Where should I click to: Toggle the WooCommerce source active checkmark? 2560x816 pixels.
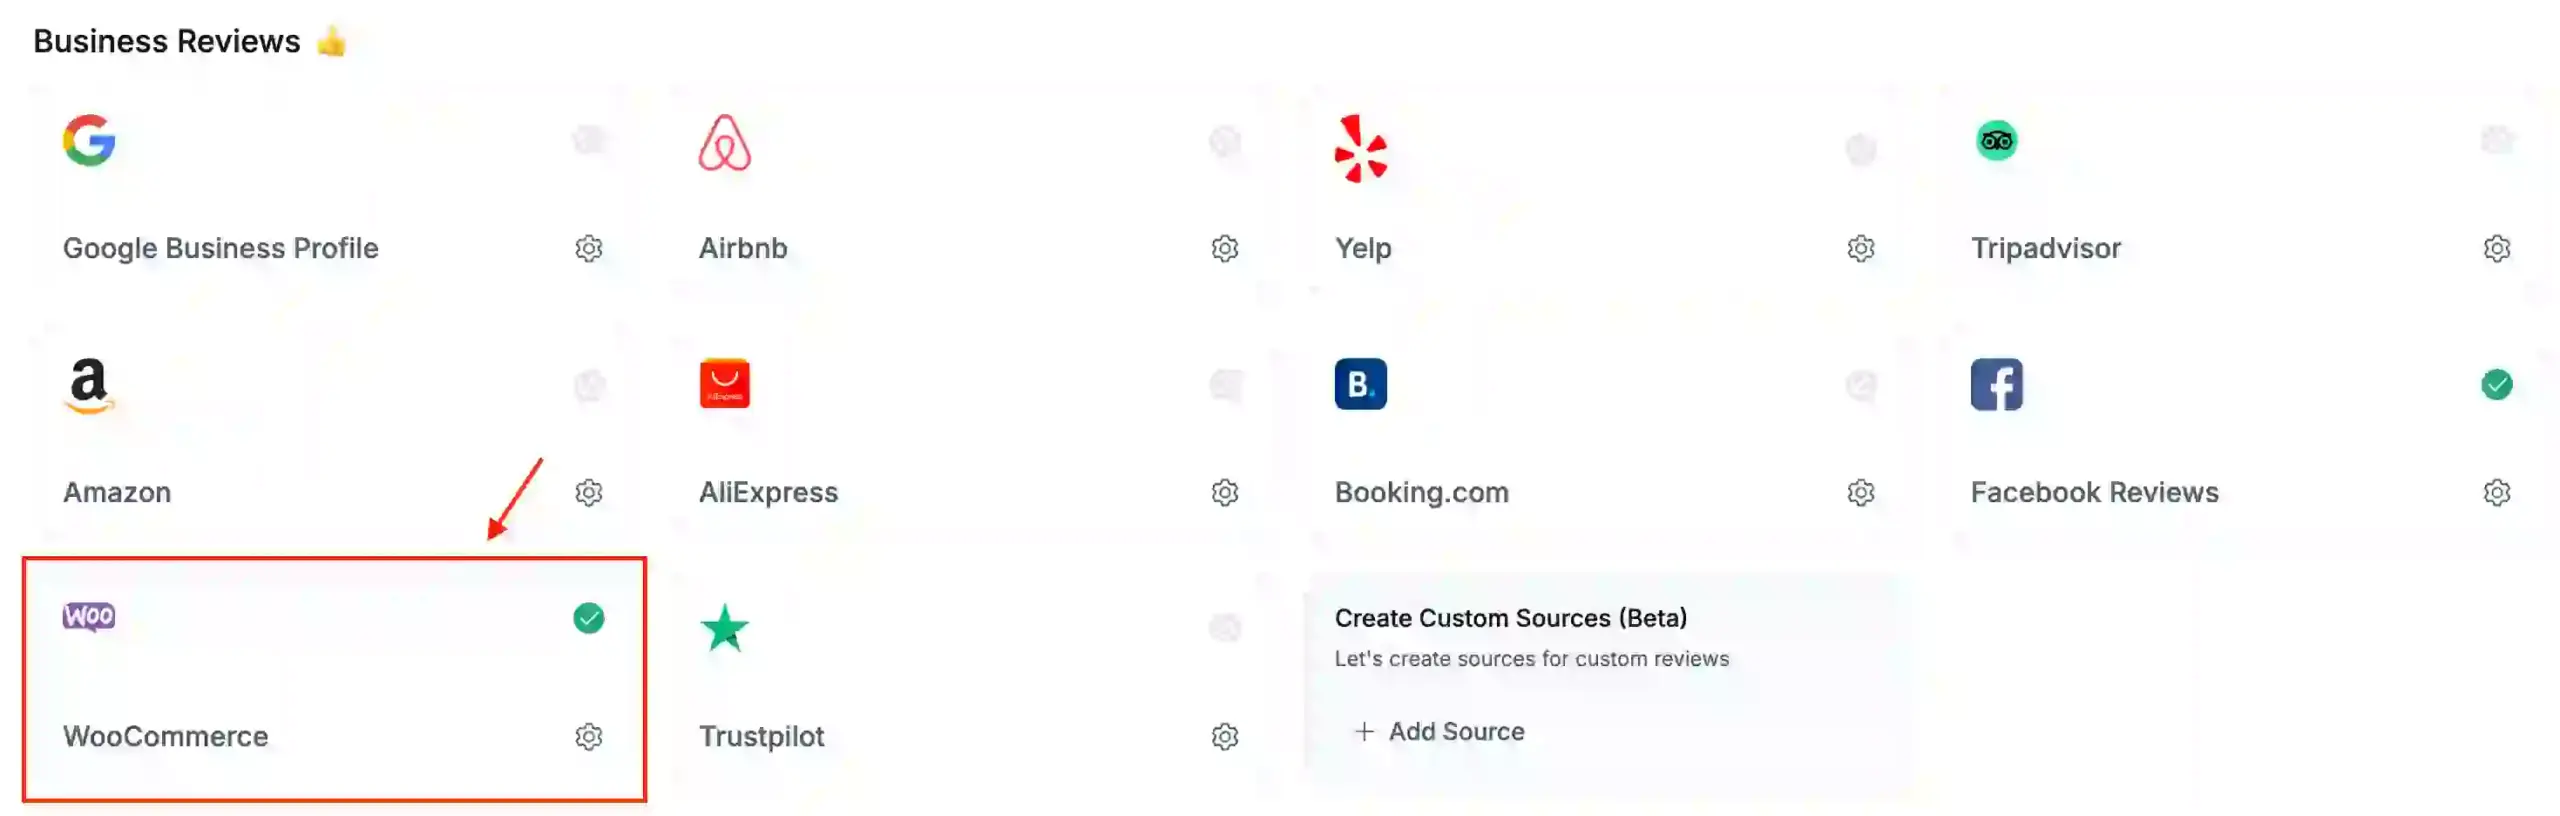588,619
